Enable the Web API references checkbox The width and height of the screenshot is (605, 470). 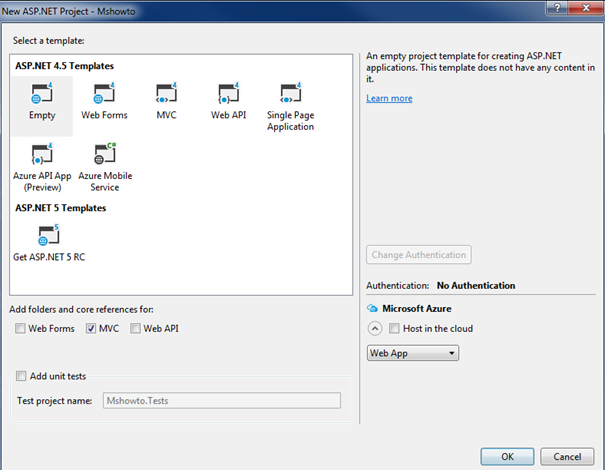(135, 328)
